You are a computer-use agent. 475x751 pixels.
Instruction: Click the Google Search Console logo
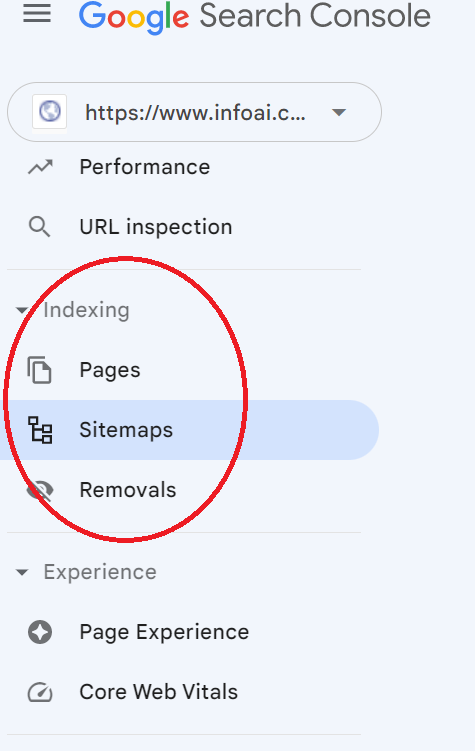255,16
